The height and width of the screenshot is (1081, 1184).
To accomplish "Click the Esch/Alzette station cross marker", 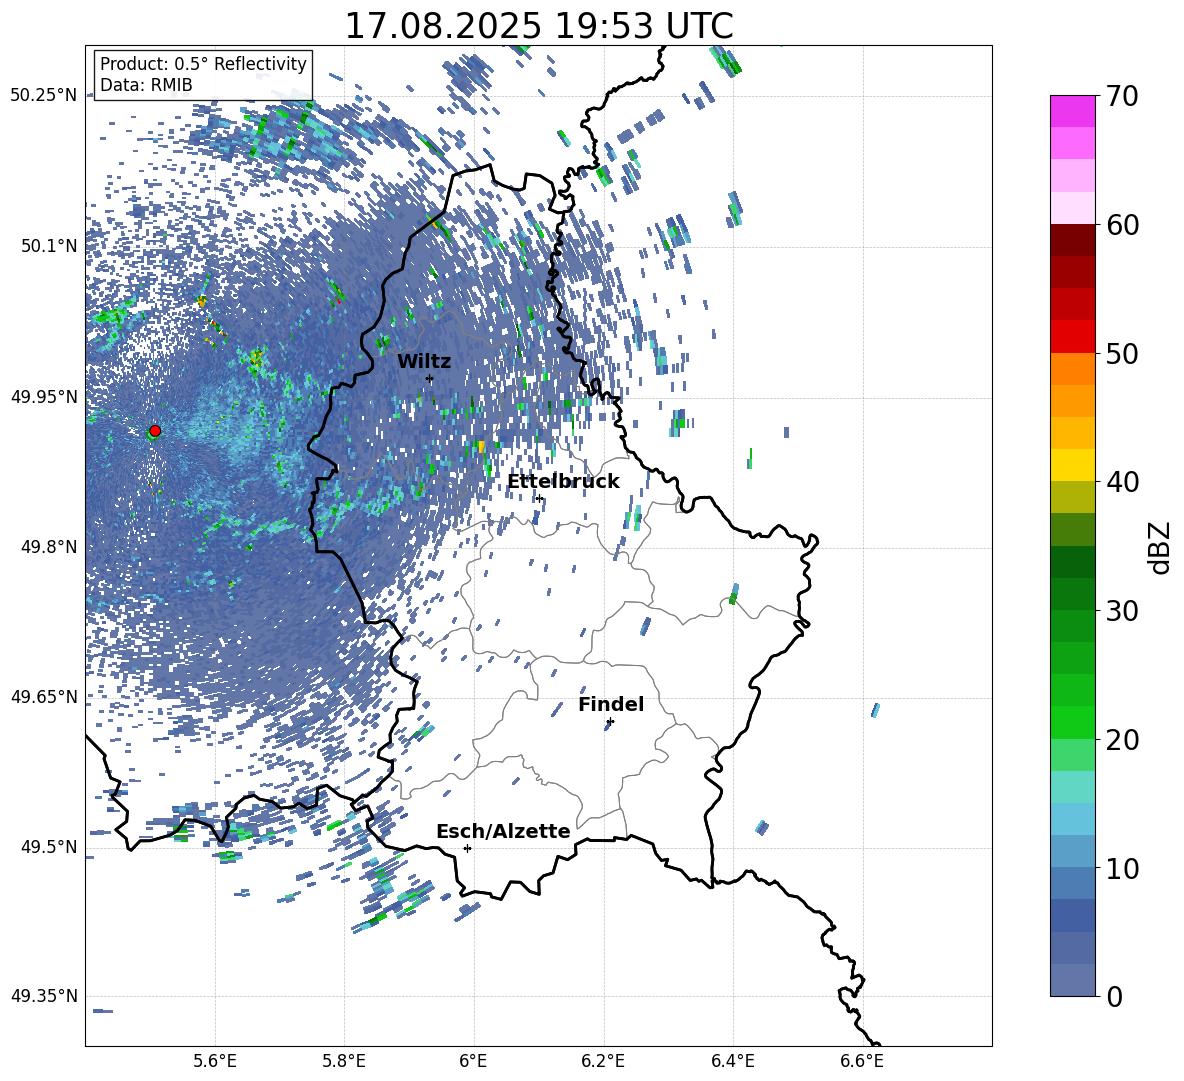I will click(x=467, y=848).
